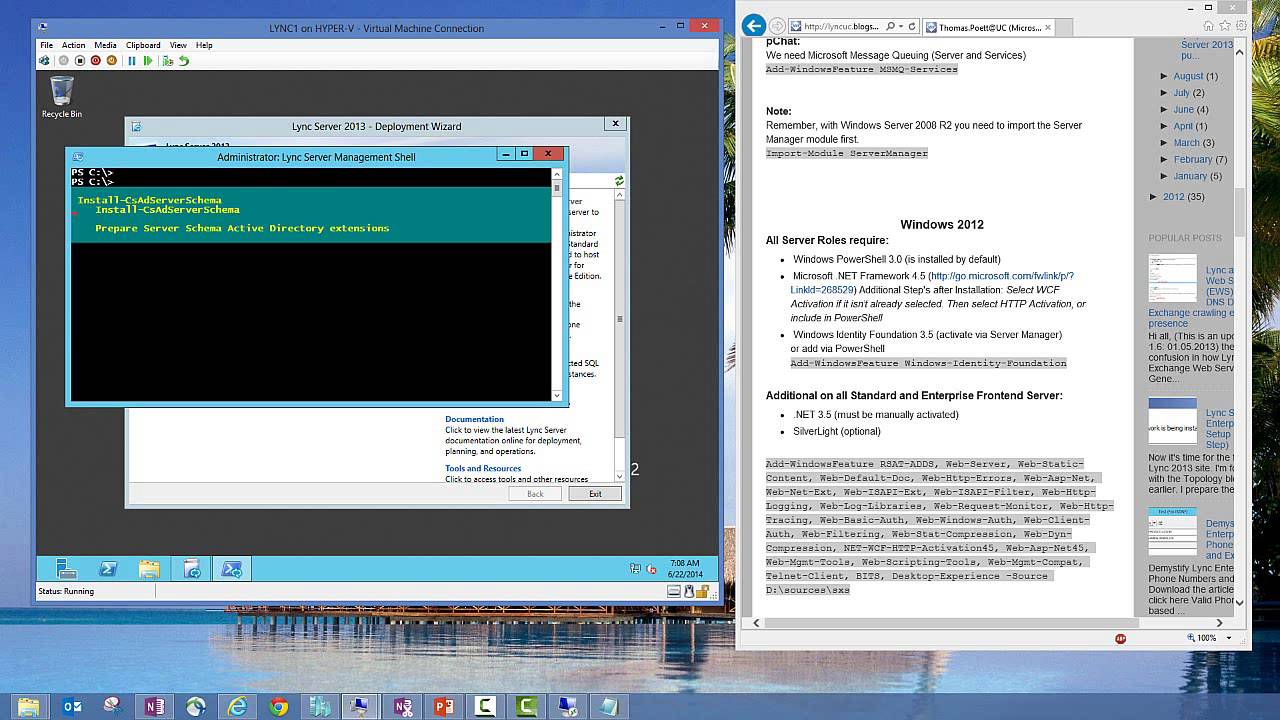Open the VM Action menu
The image size is (1280, 720).
tap(74, 45)
